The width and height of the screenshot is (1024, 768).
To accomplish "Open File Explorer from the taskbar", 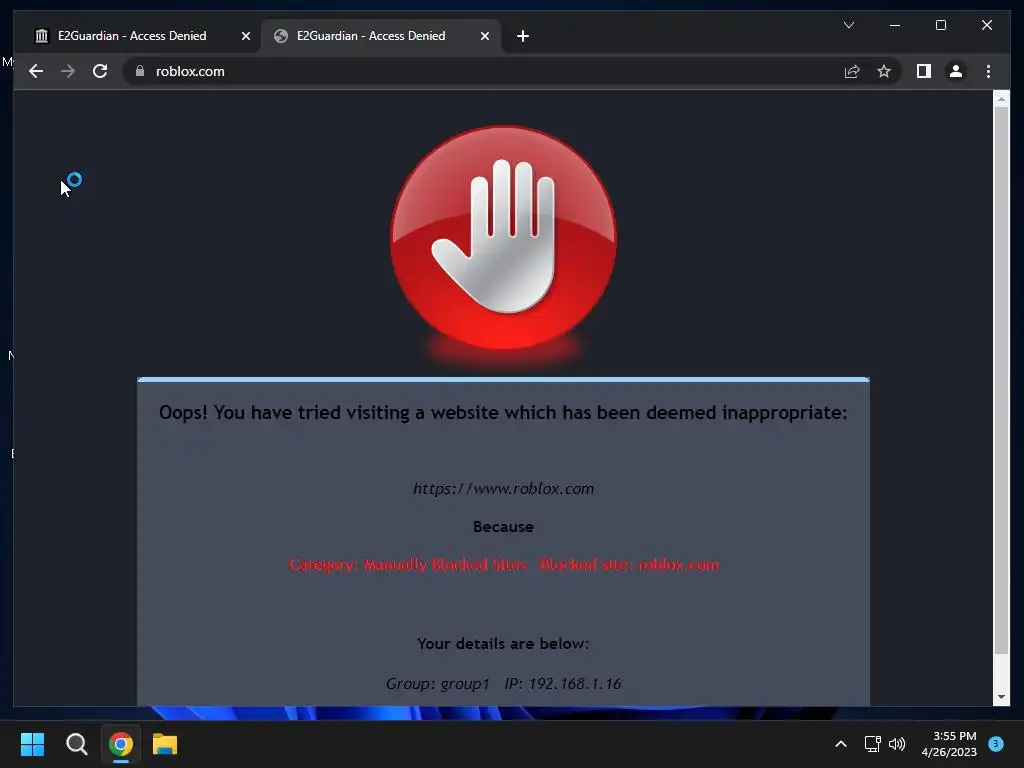I will [165, 744].
